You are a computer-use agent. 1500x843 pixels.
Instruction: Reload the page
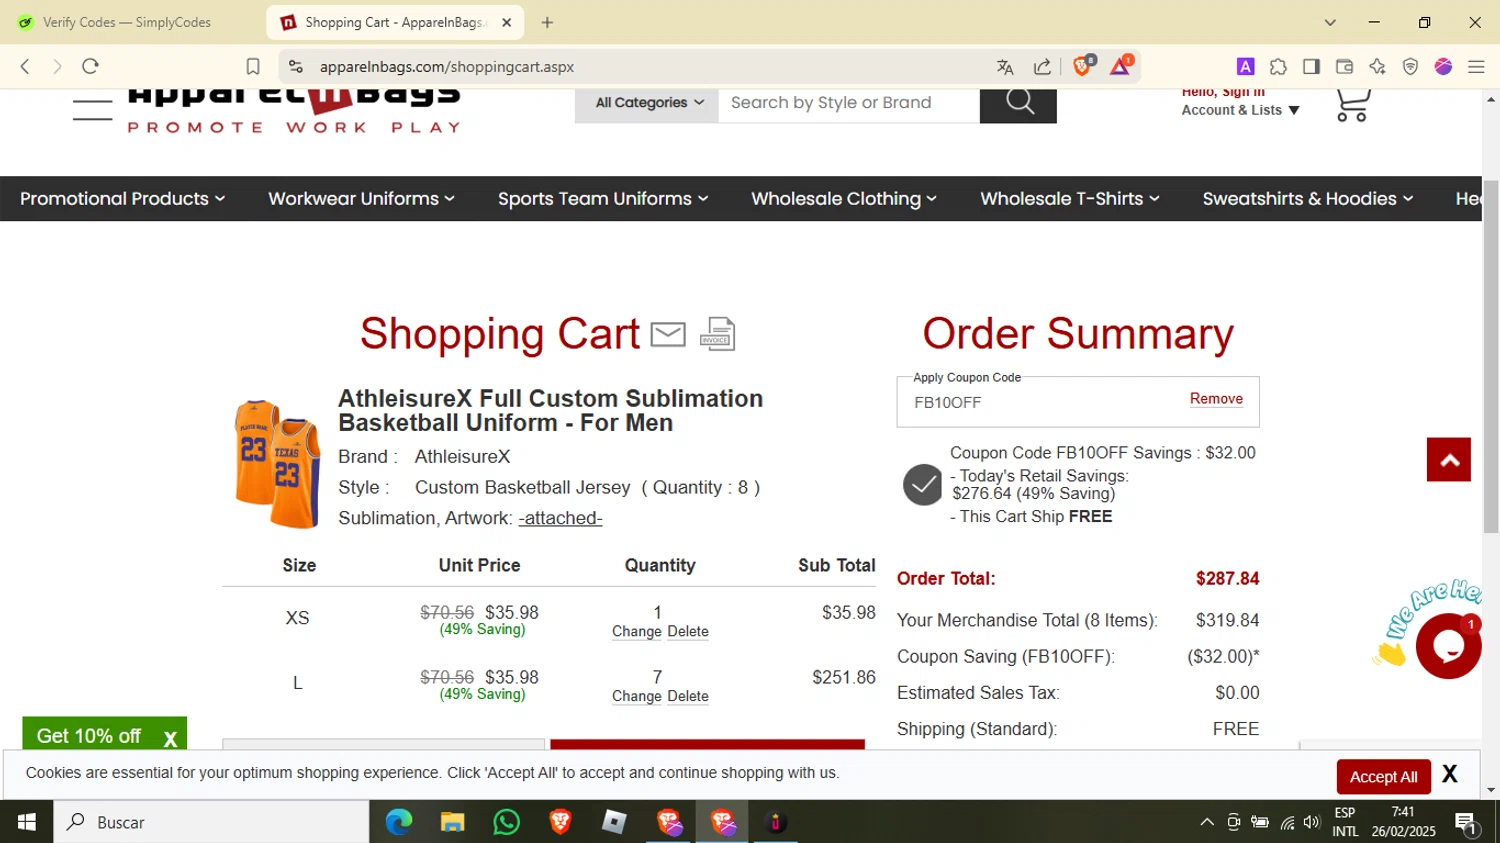pos(90,66)
